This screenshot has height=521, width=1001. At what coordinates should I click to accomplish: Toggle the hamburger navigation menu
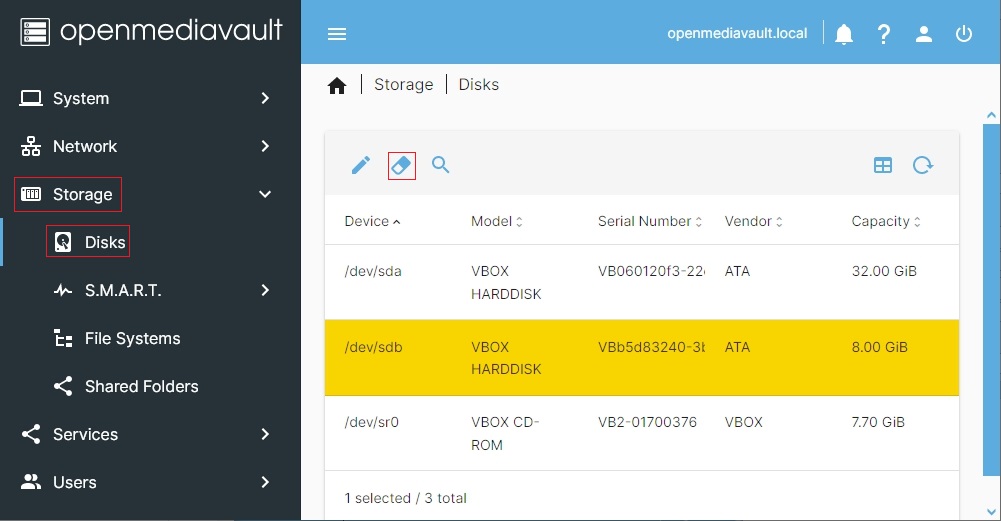337,34
